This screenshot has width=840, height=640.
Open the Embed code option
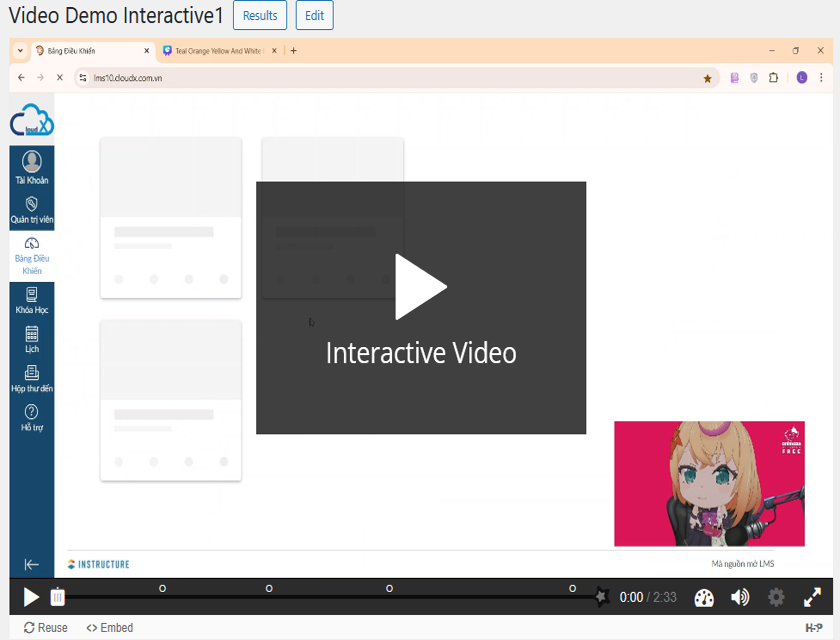point(110,628)
